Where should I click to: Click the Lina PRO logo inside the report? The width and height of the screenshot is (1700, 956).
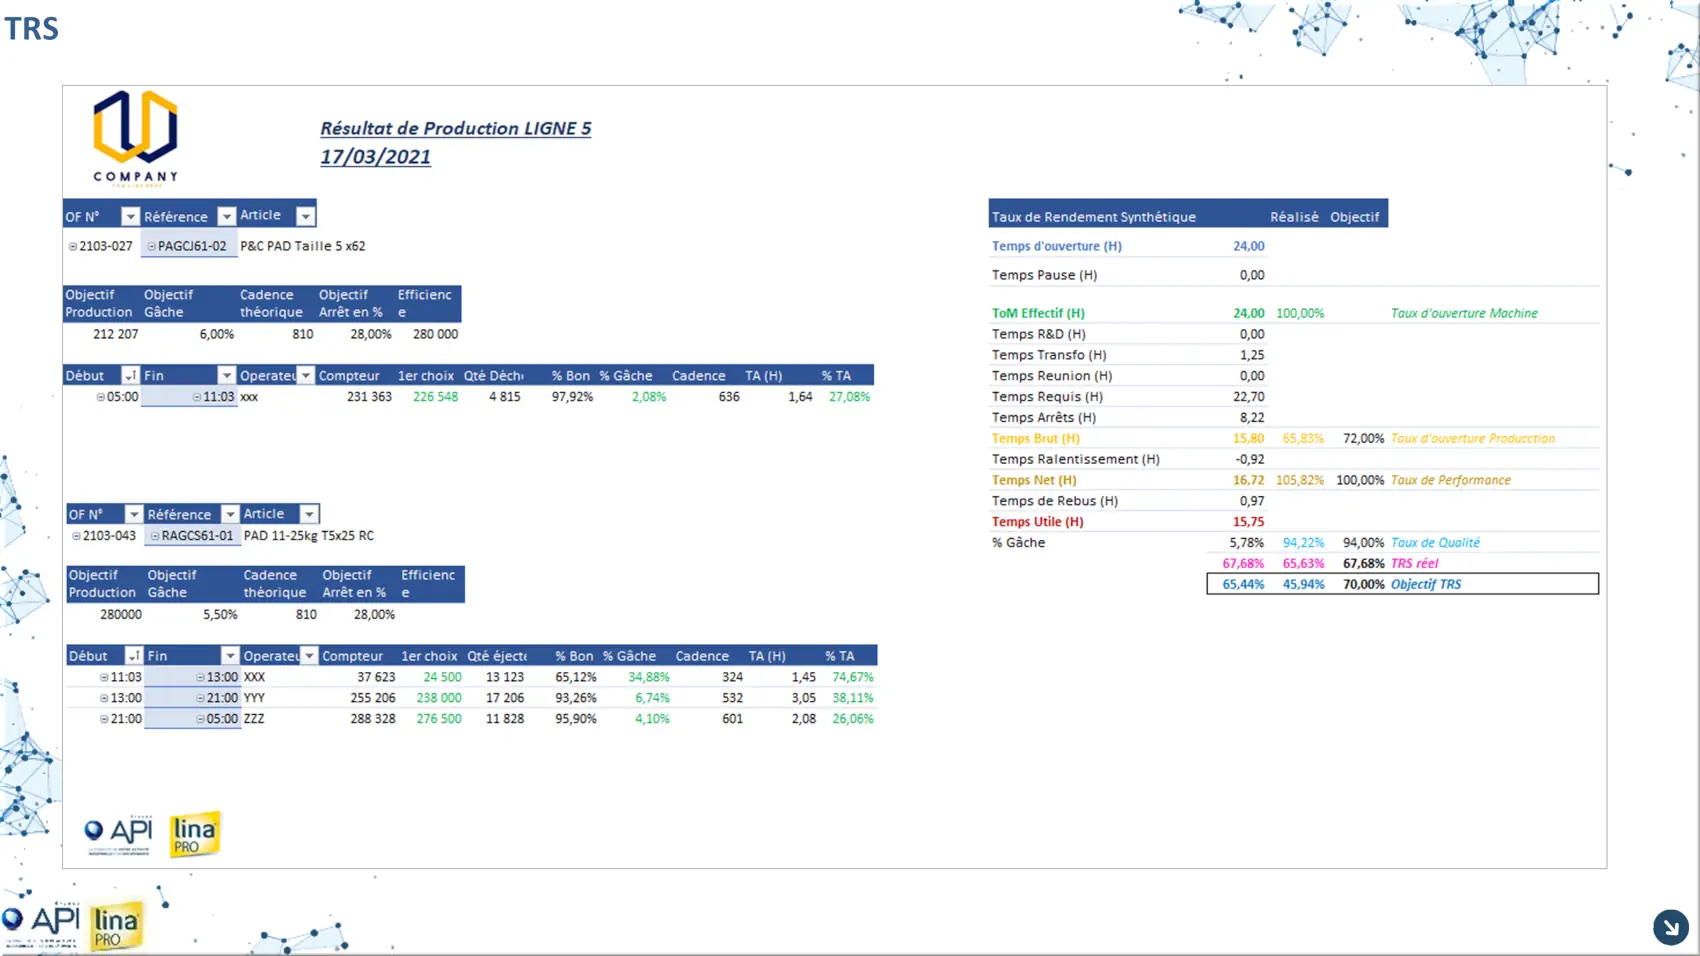194,834
